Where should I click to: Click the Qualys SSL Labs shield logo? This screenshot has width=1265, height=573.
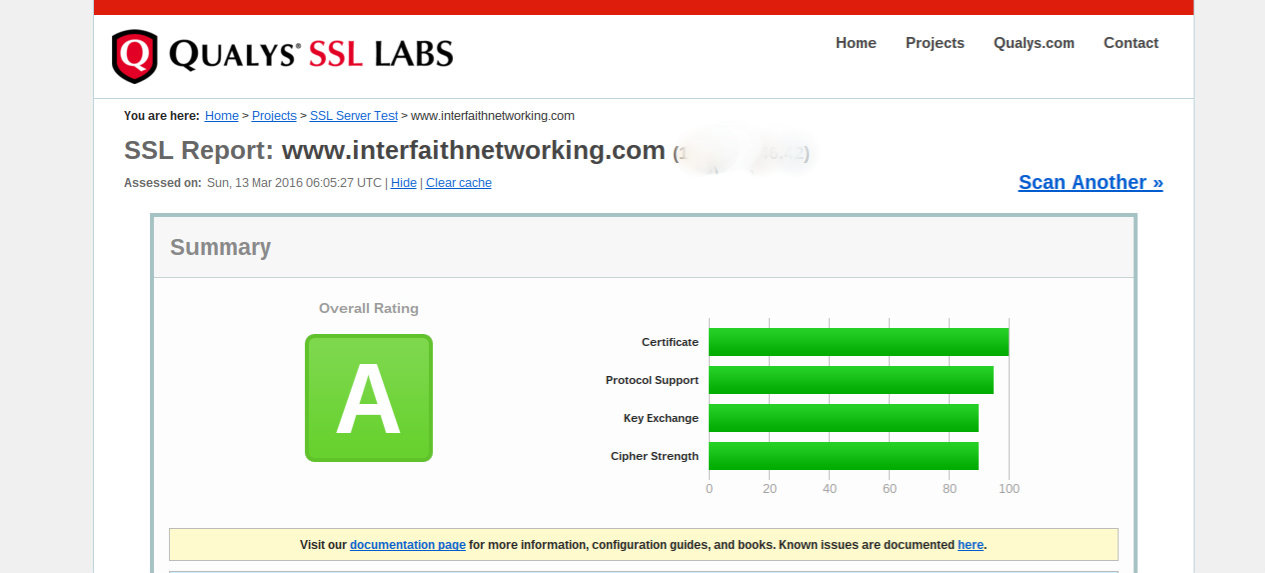(x=135, y=56)
